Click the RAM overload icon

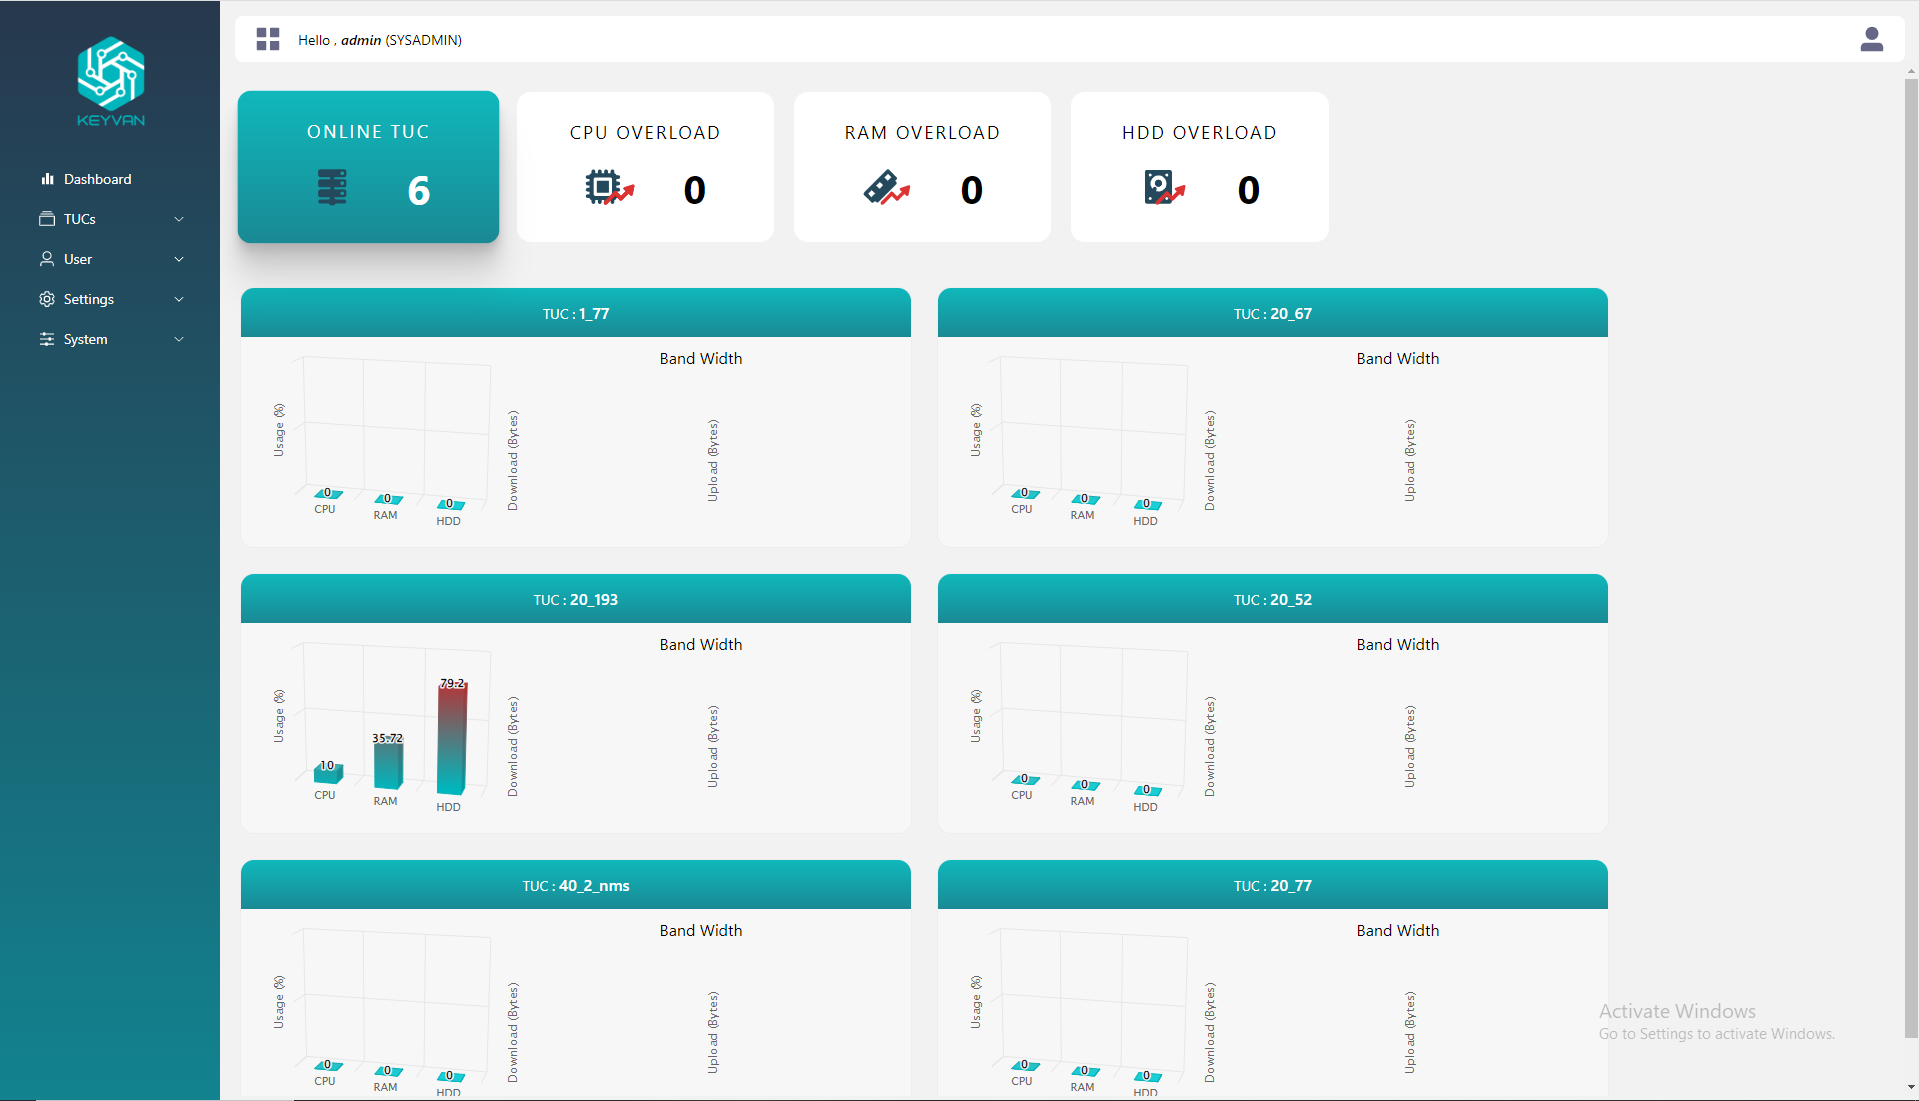point(886,188)
